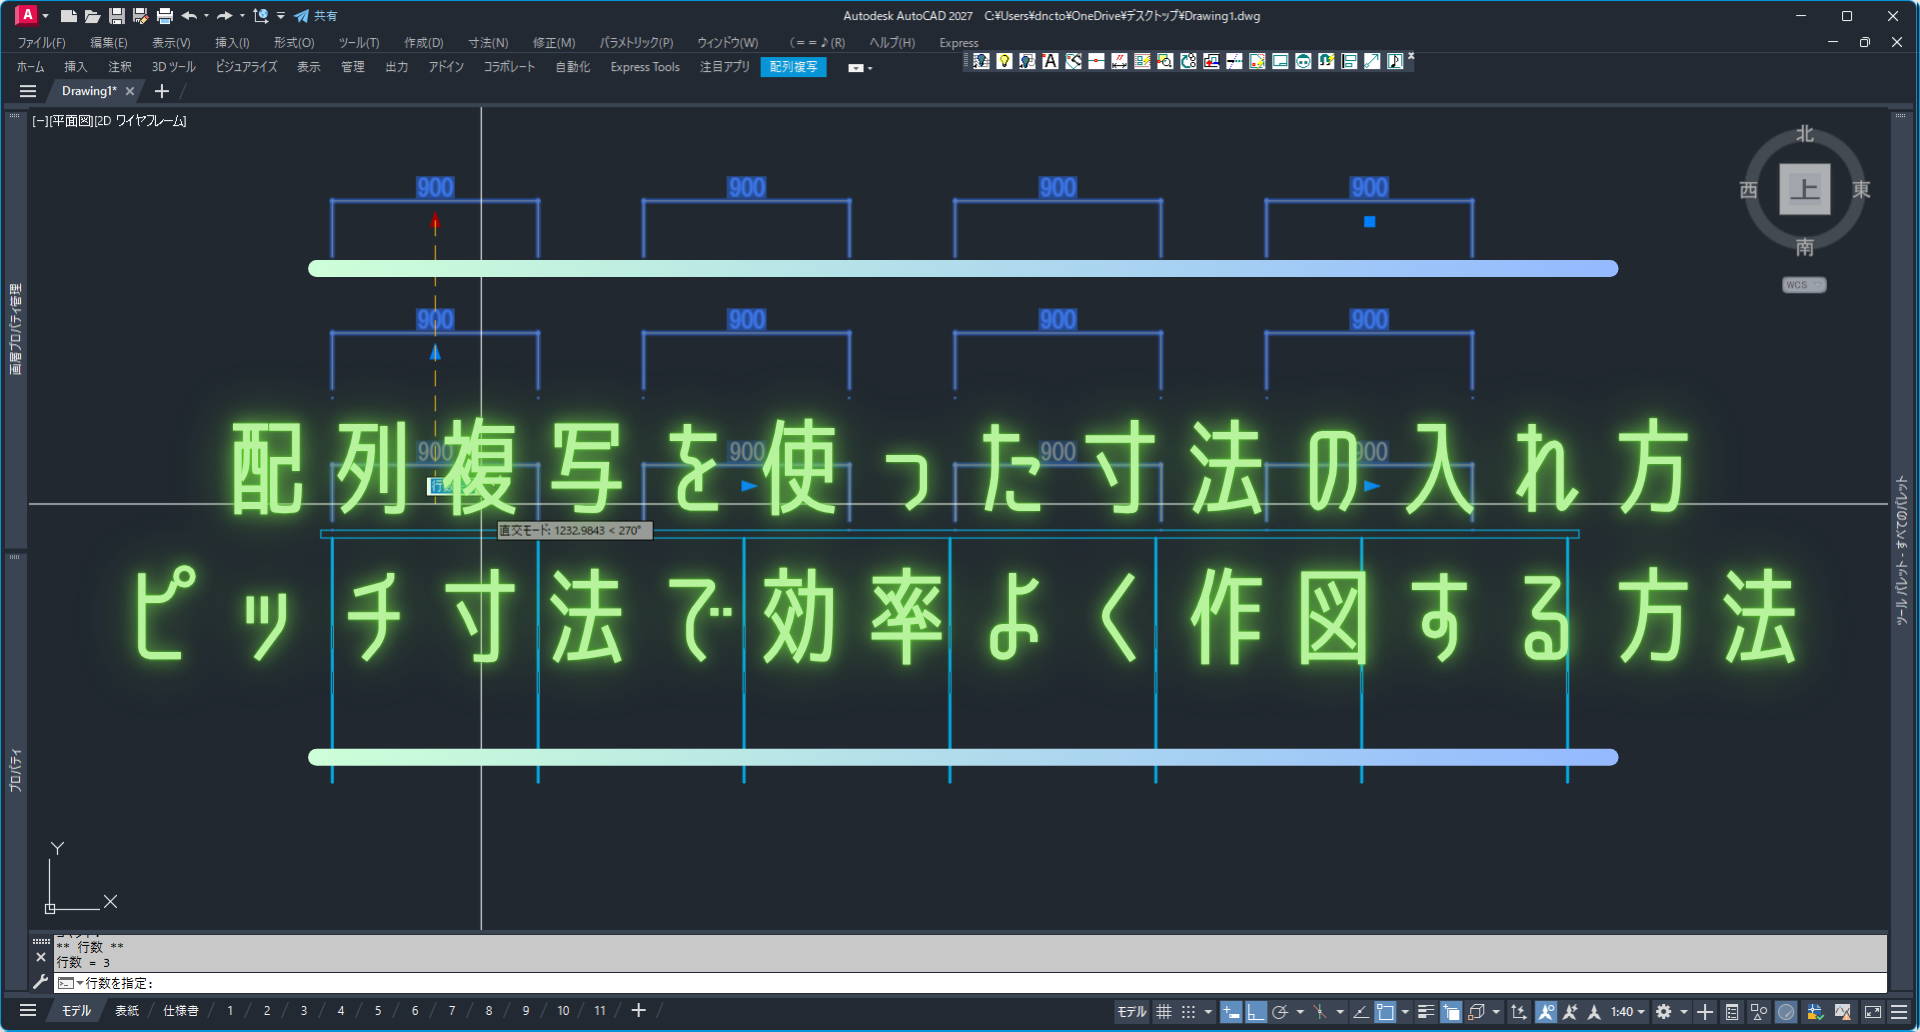Viewport: 1920px width, 1032px height.
Task: Click the Clean Screen icon in status bar
Action: pos(1873,1012)
